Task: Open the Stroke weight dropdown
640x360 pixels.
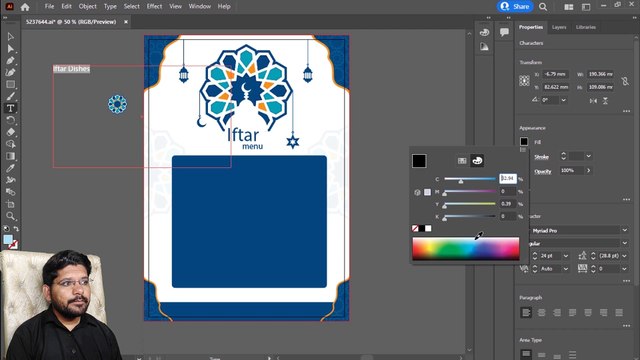Action: click(x=589, y=156)
